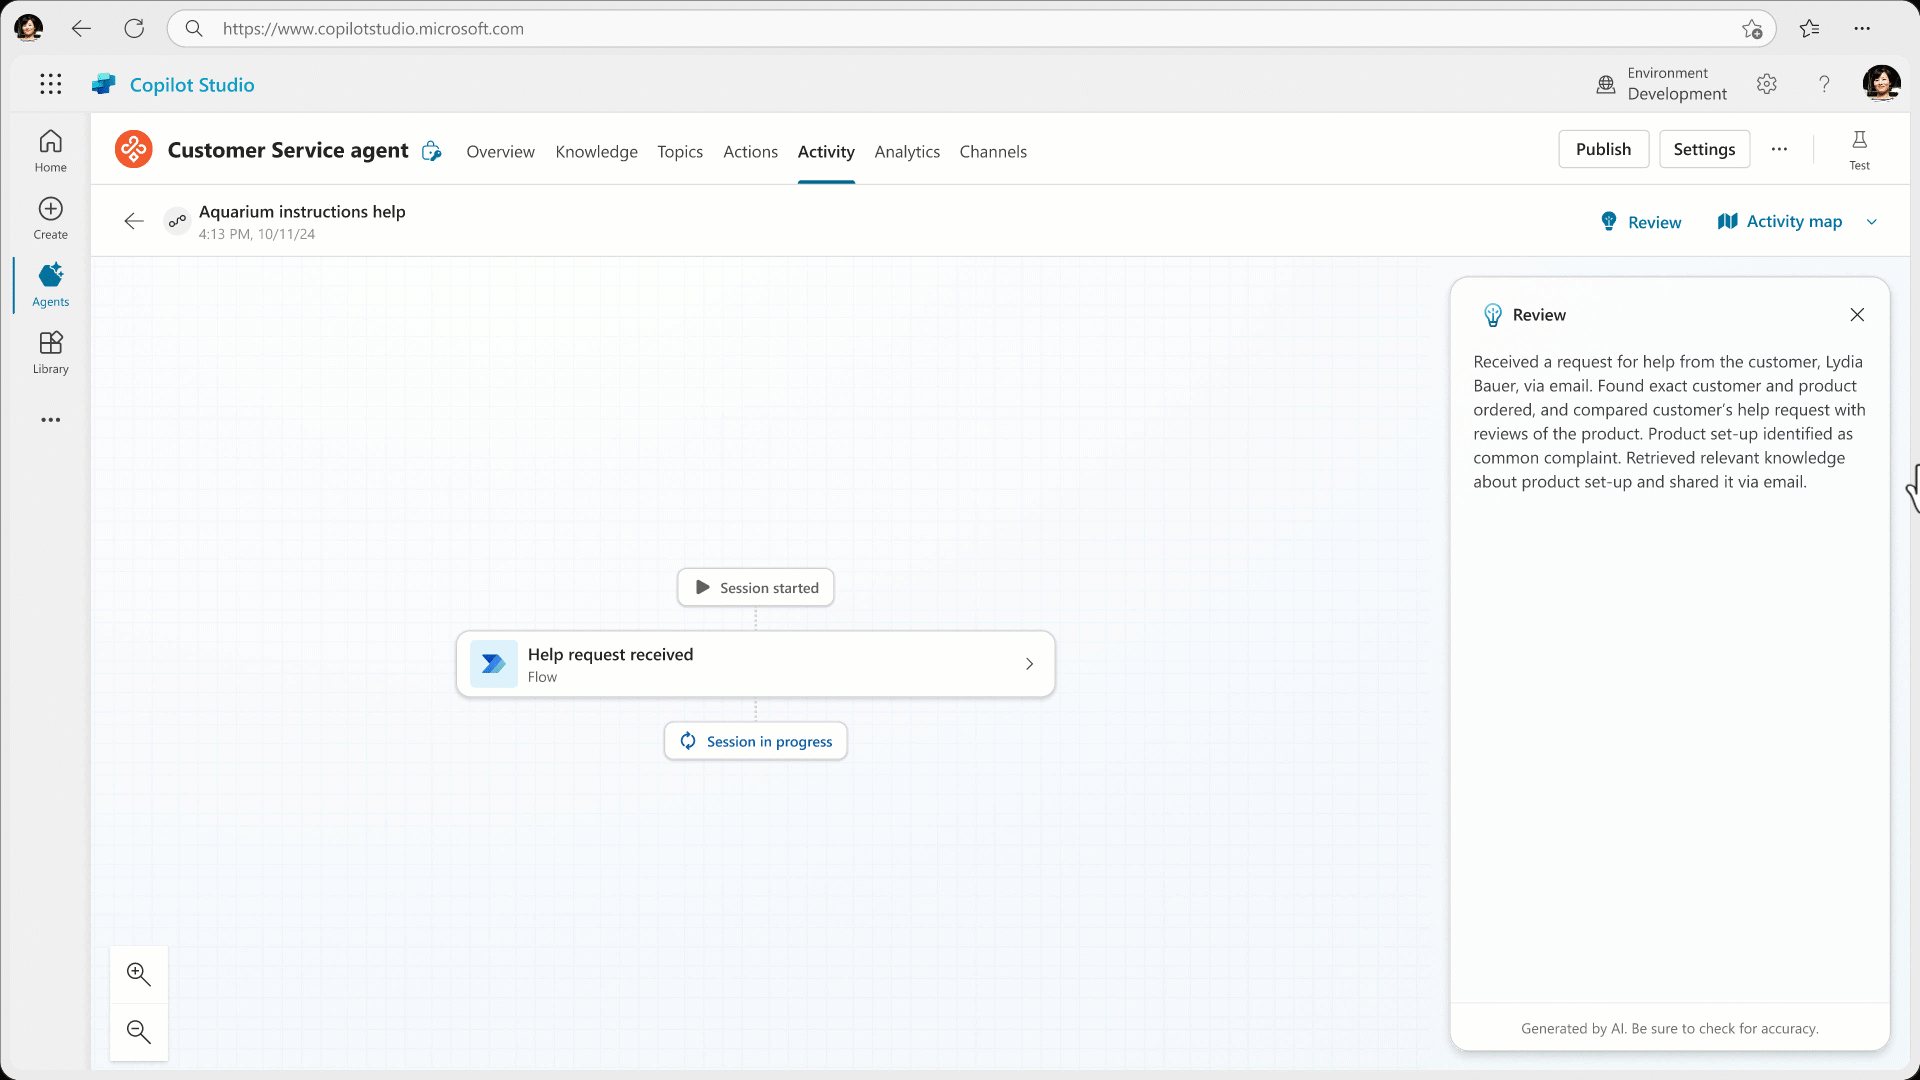This screenshot has height=1080, width=1920.
Task: Switch to the Knowledge tab
Action: coord(596,152)
